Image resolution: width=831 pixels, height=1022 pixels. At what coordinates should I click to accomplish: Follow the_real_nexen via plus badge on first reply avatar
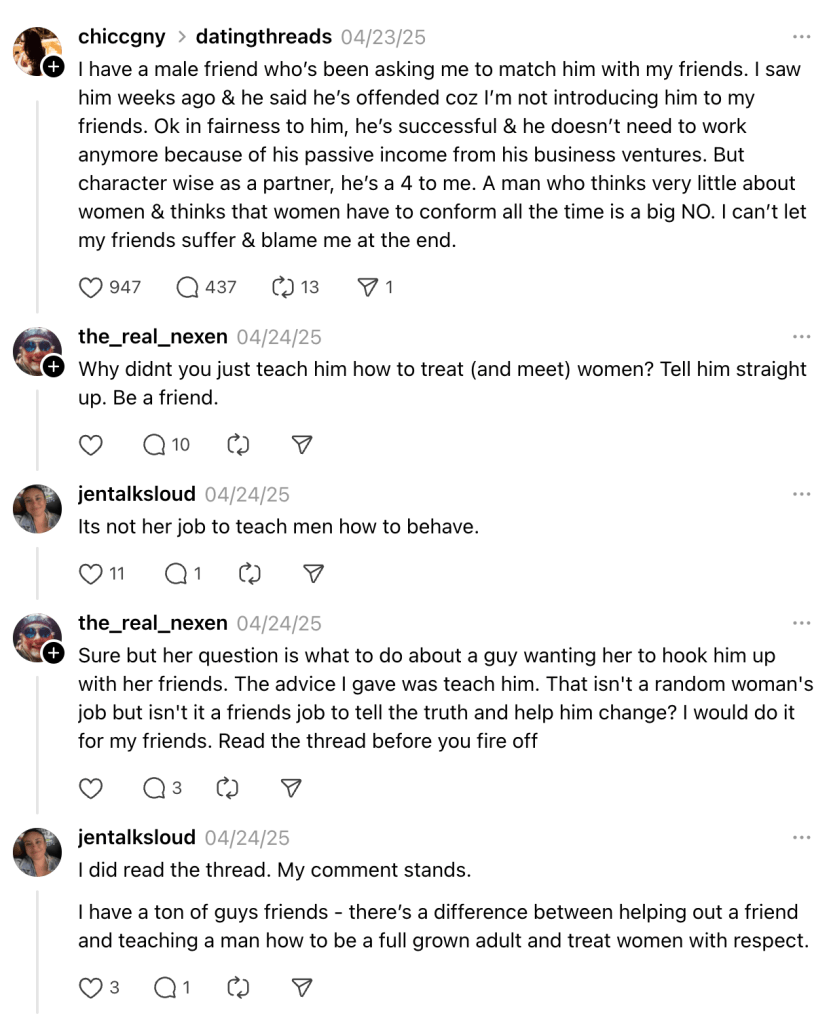point(54,367)
